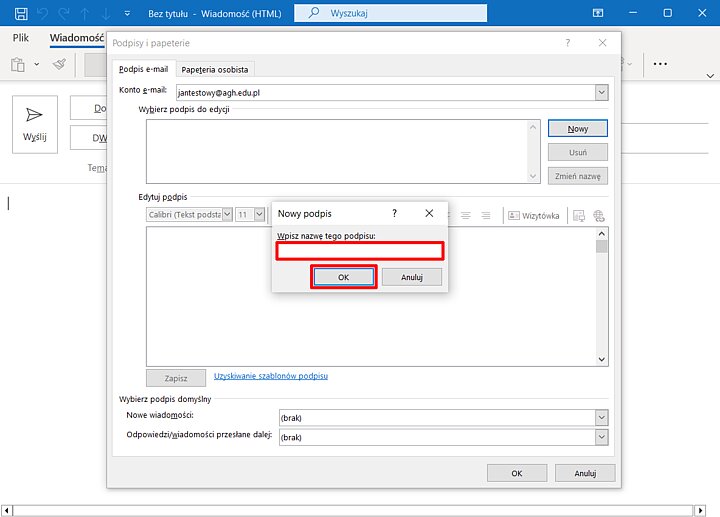Close the Podpisy i papeterie dialog
720x517 pixels.
(602, 43)
